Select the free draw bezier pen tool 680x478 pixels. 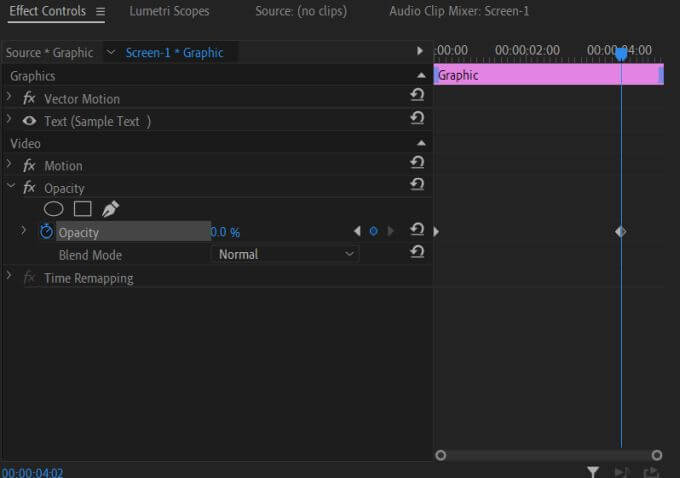click(110, 209)
